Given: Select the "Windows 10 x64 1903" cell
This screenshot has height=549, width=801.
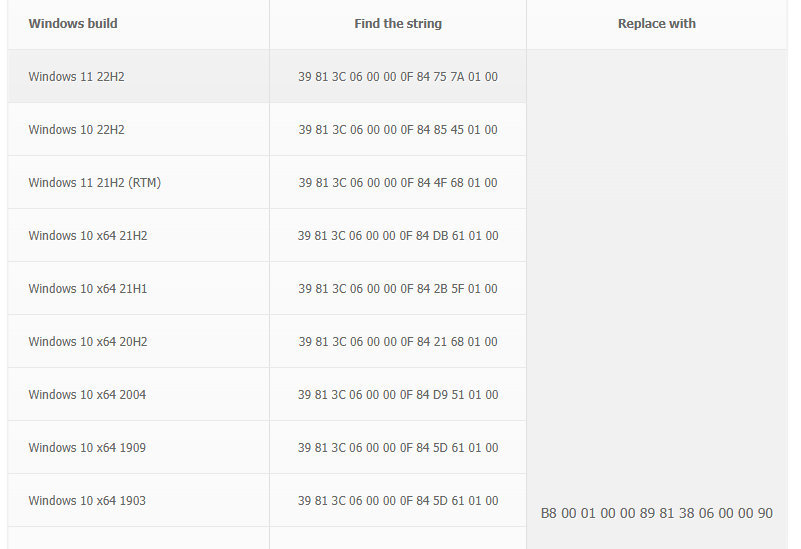Looking at the screenshot, I should click(138, 500).
